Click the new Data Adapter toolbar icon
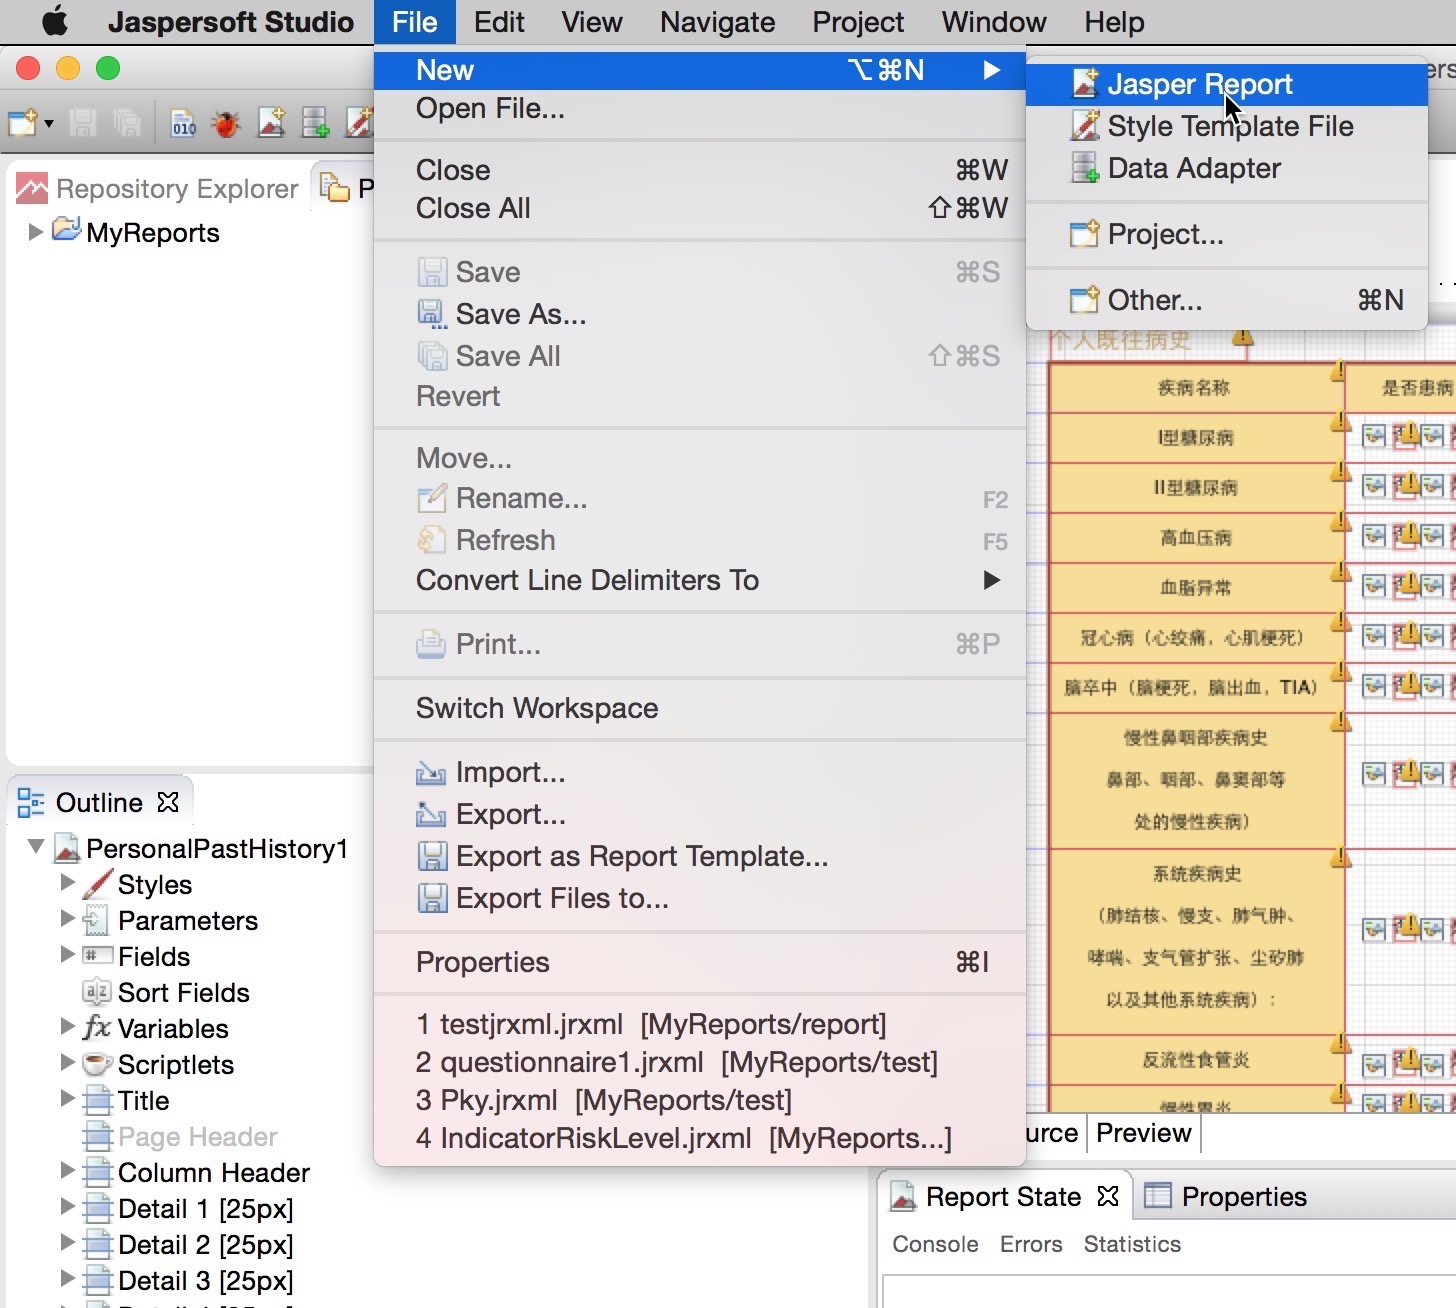 [315, 123]
